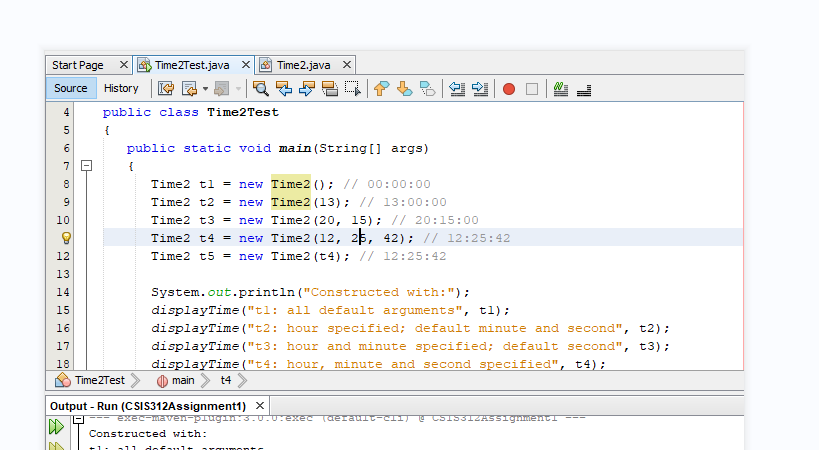
Task: Click Time2Test in the breadcrumb bar
Action: [x=99, y=381]
